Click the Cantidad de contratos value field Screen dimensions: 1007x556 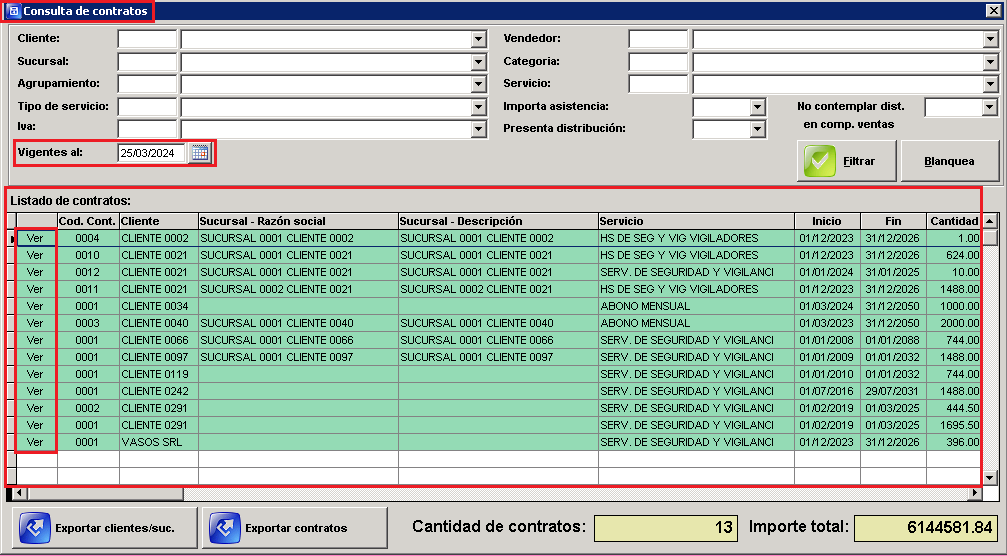[666, 528]
